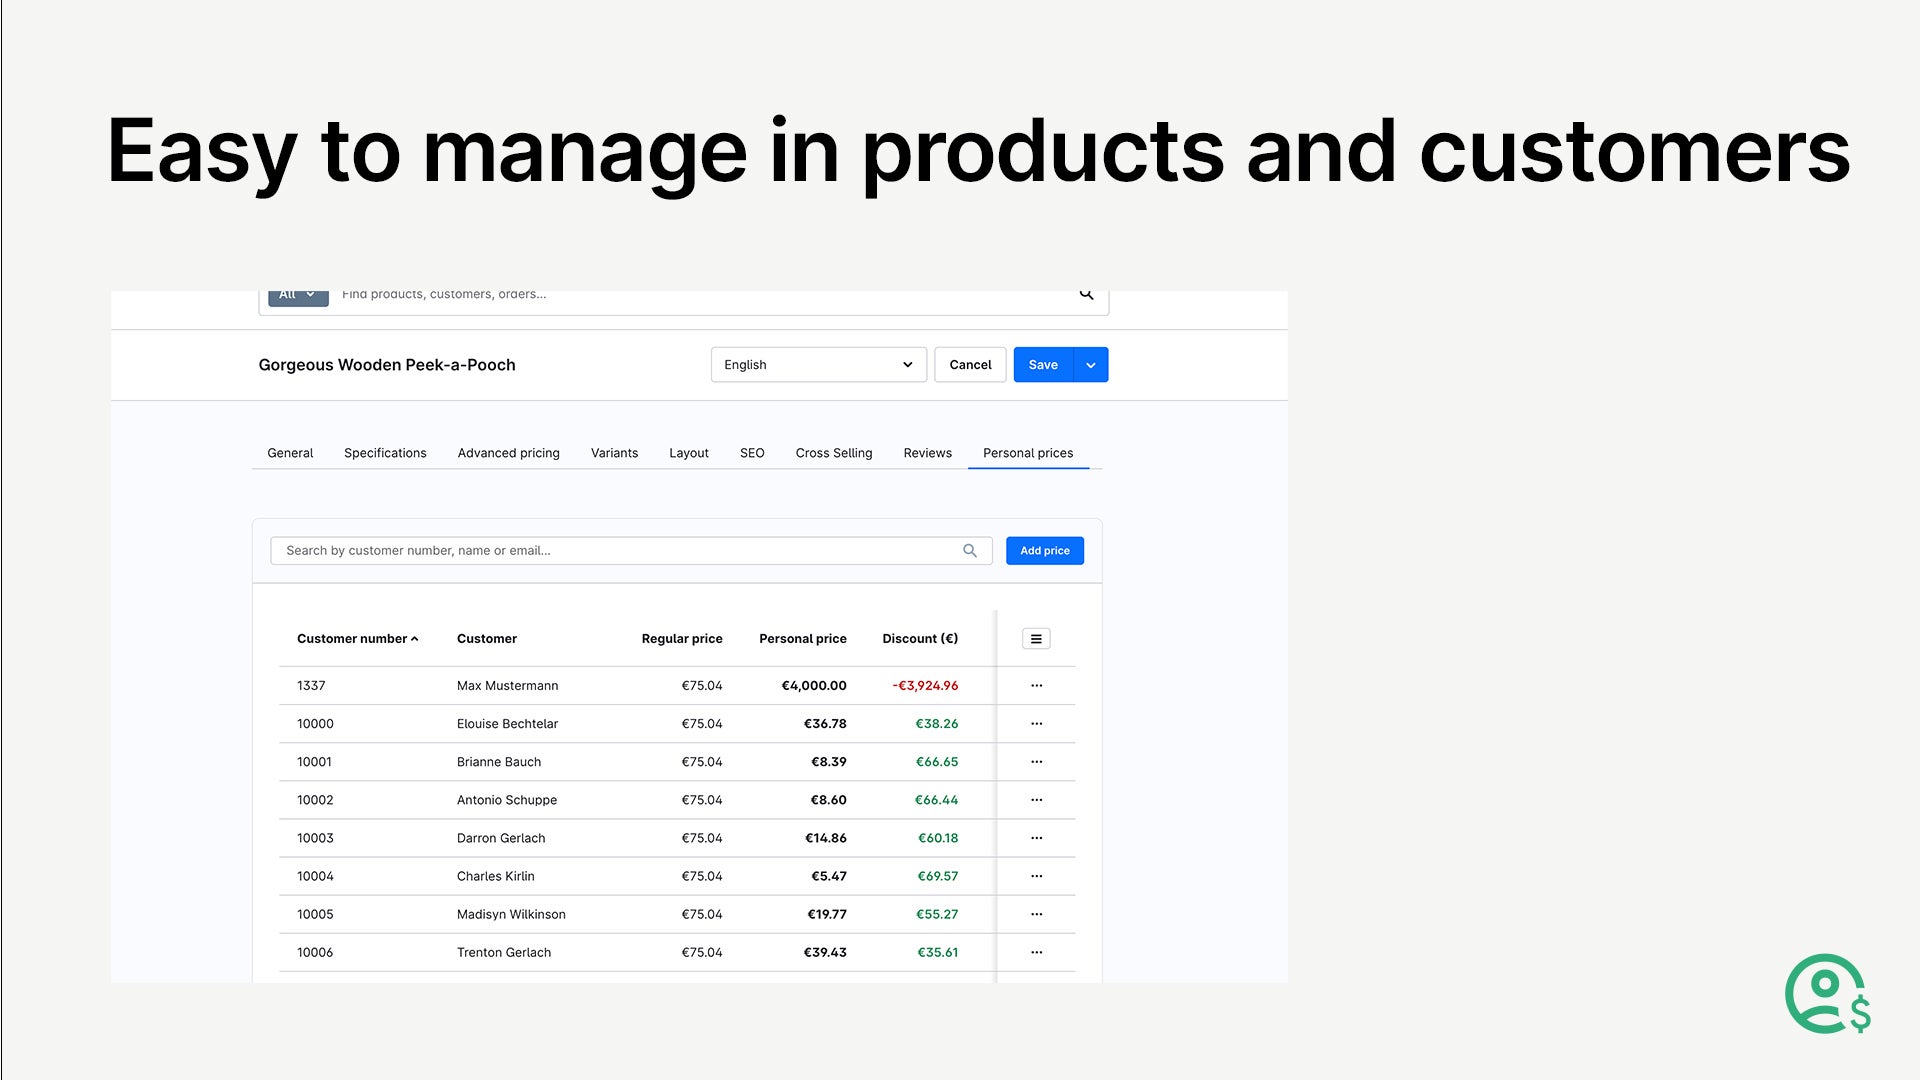Open row actions for Elouise Bechtelar
1920x1080 pixels.
(1036, 724)
